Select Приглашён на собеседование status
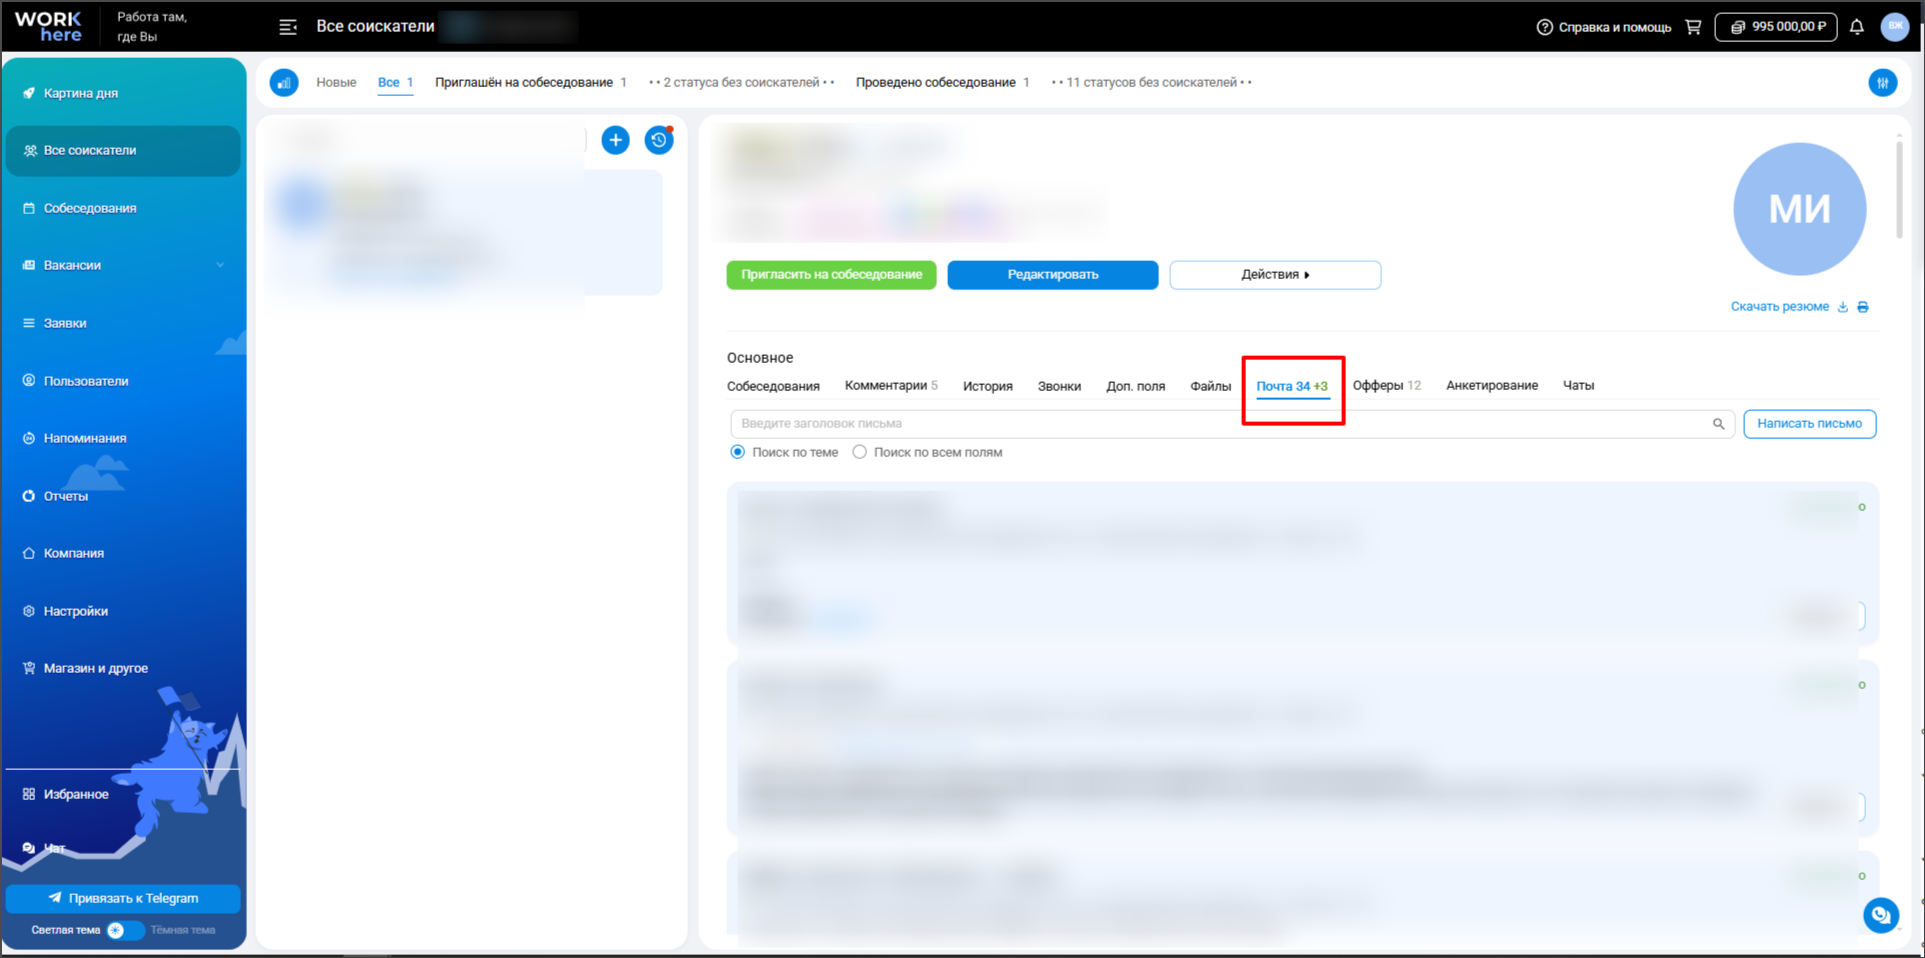Screen dimensions: 1925x958 [530, 82]
